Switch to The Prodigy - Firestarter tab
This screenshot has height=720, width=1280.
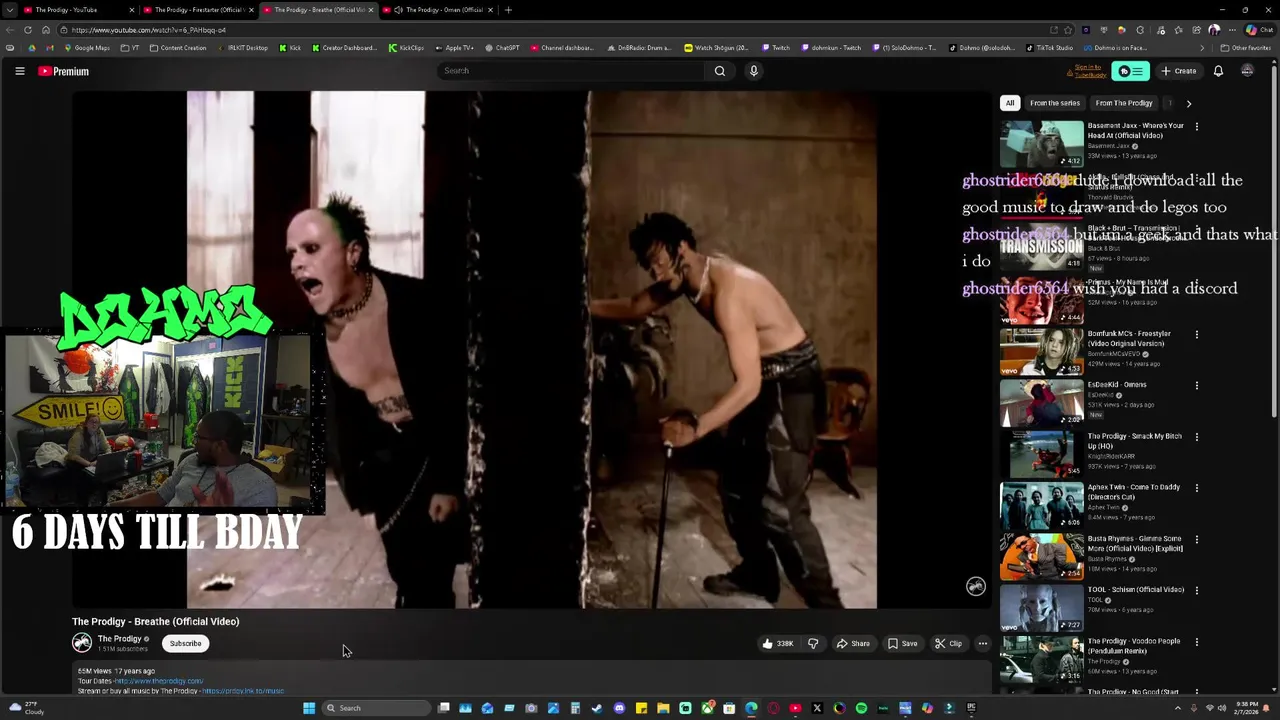point(198,10)
